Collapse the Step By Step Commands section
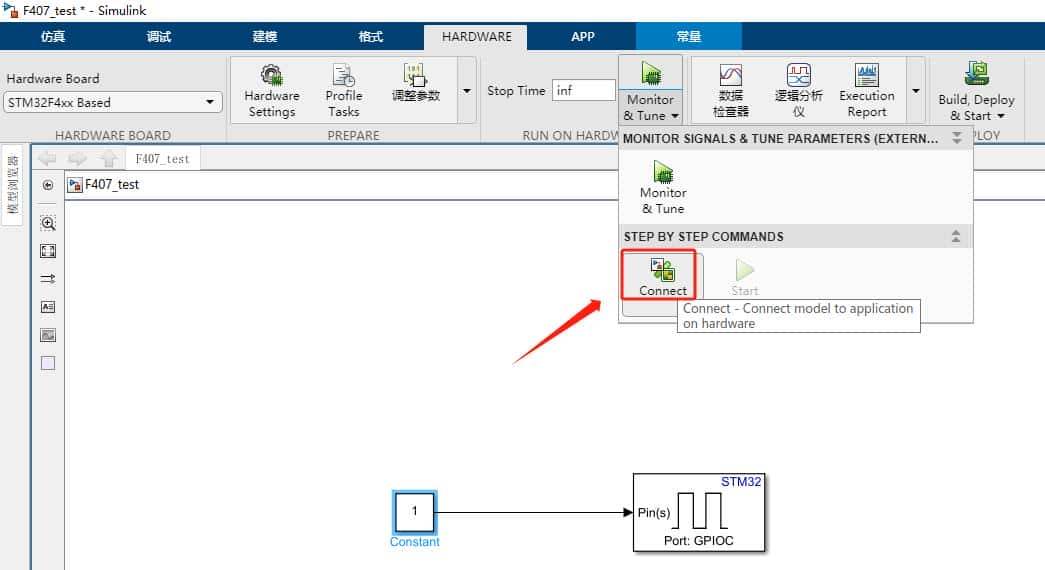 (956, 236)
